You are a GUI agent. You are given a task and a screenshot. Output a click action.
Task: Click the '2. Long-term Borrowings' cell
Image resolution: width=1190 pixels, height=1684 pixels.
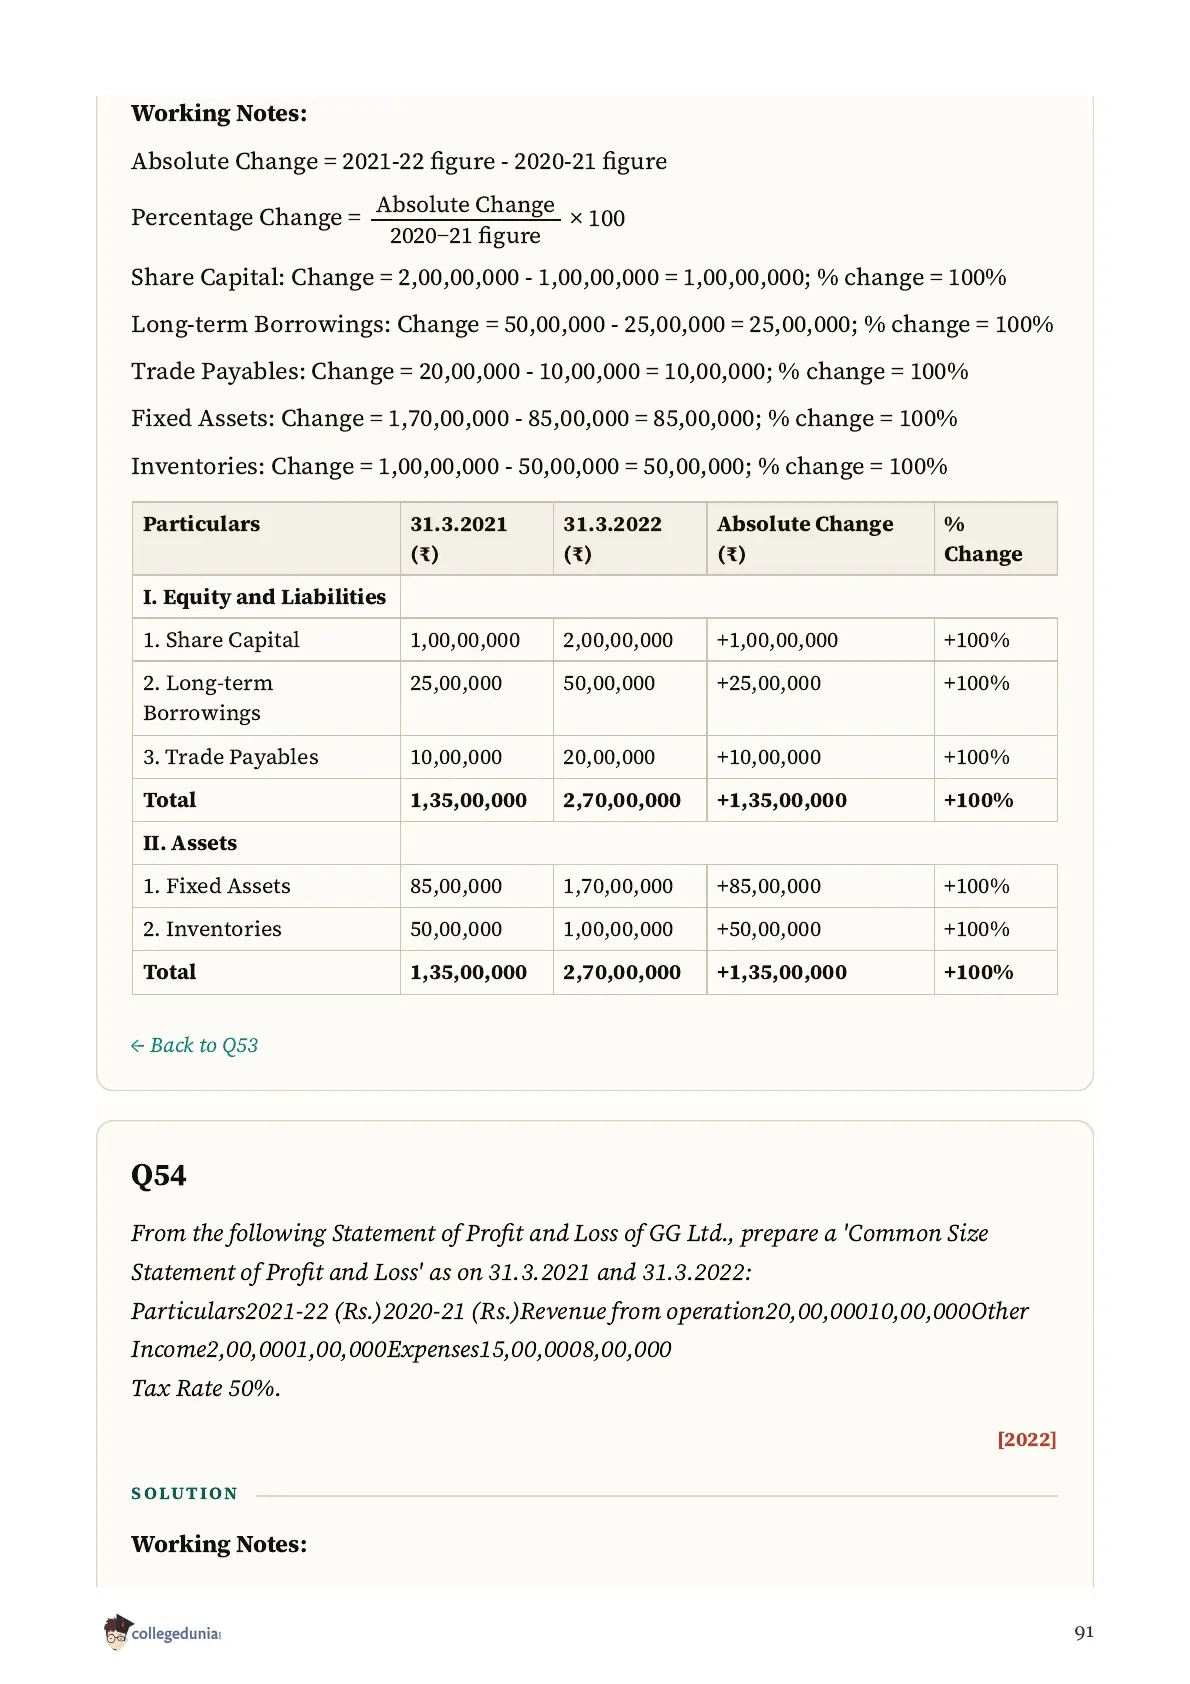(266, 698)
